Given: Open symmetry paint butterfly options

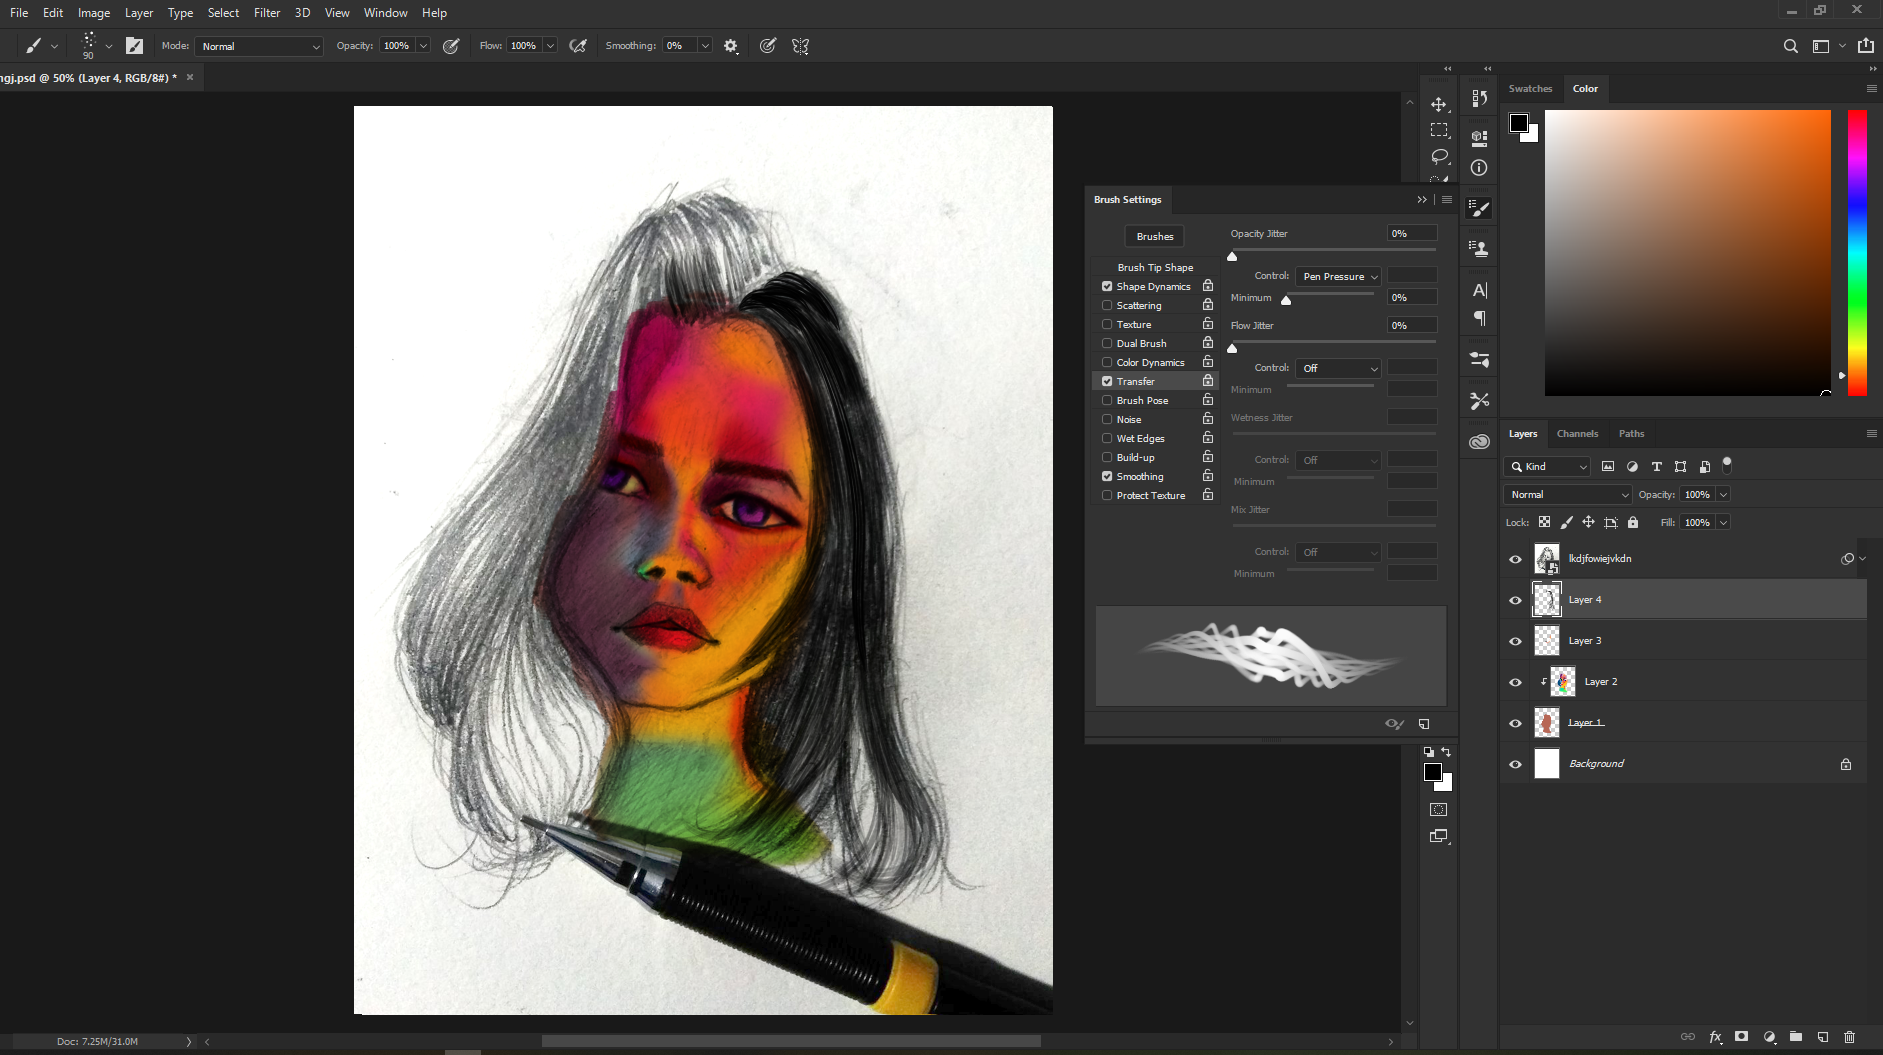Looking at the screenshot, I should coord(800,46).
